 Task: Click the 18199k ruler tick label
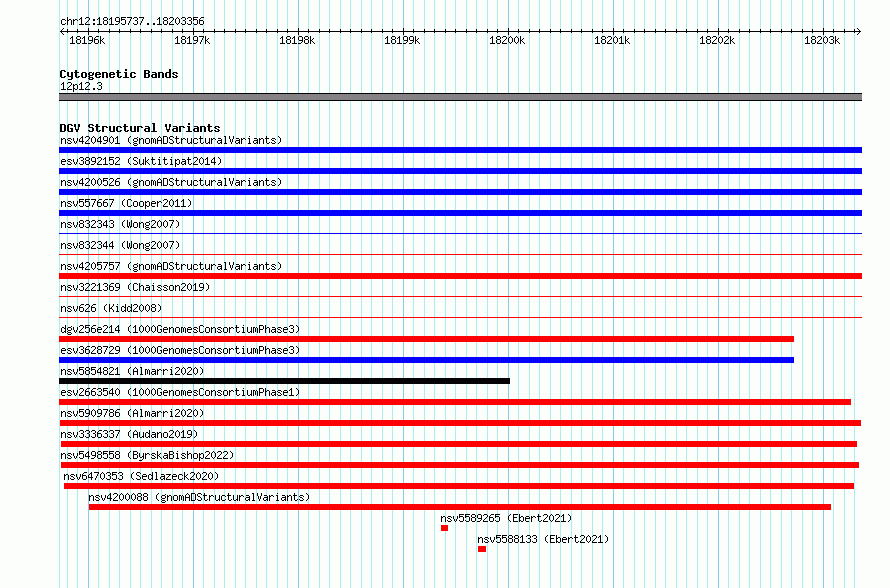click(x=402, y=40)
